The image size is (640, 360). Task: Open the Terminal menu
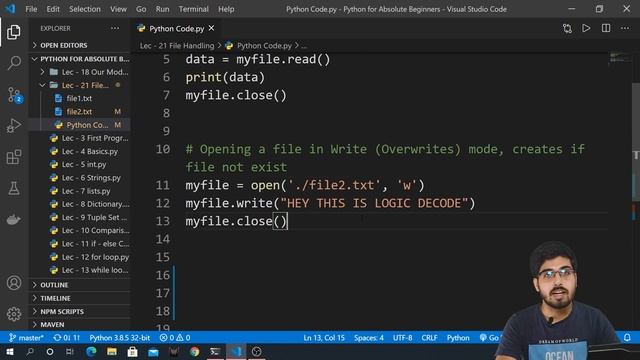click(193, 9)
